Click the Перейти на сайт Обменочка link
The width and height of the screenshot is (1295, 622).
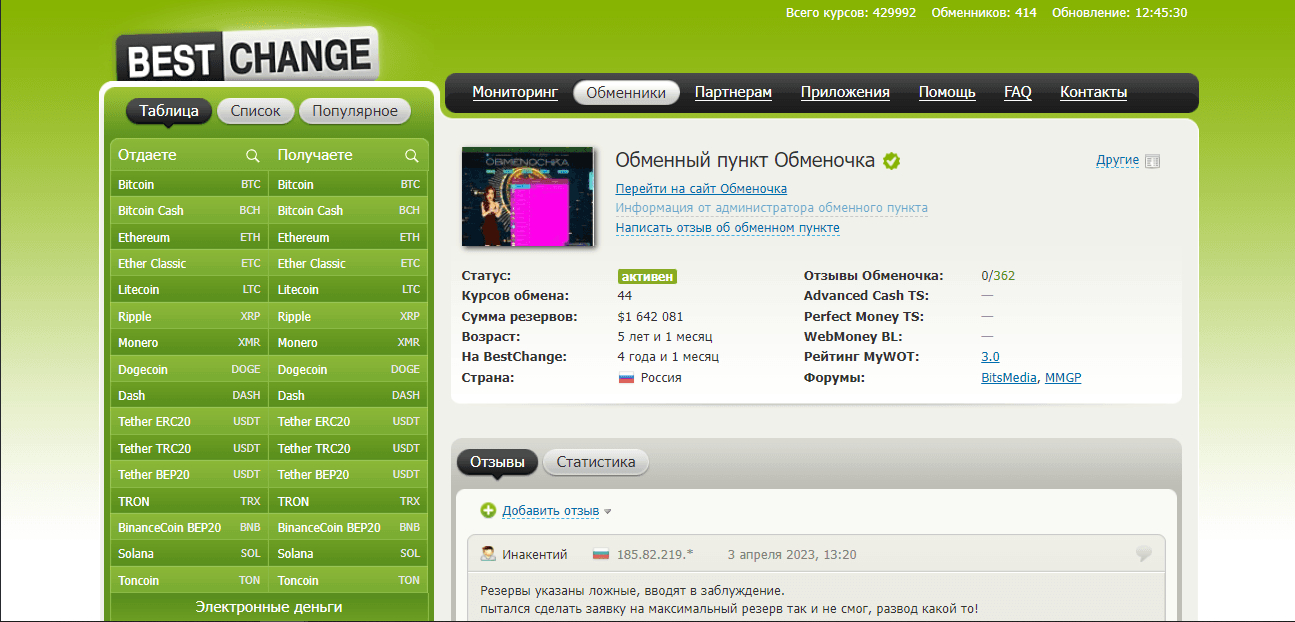pyautogui.click(x=701, y=188)
